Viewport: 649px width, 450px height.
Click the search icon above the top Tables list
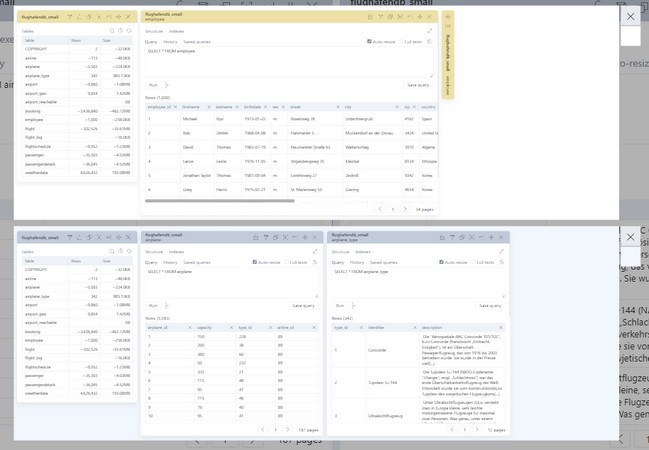[111, 31]
